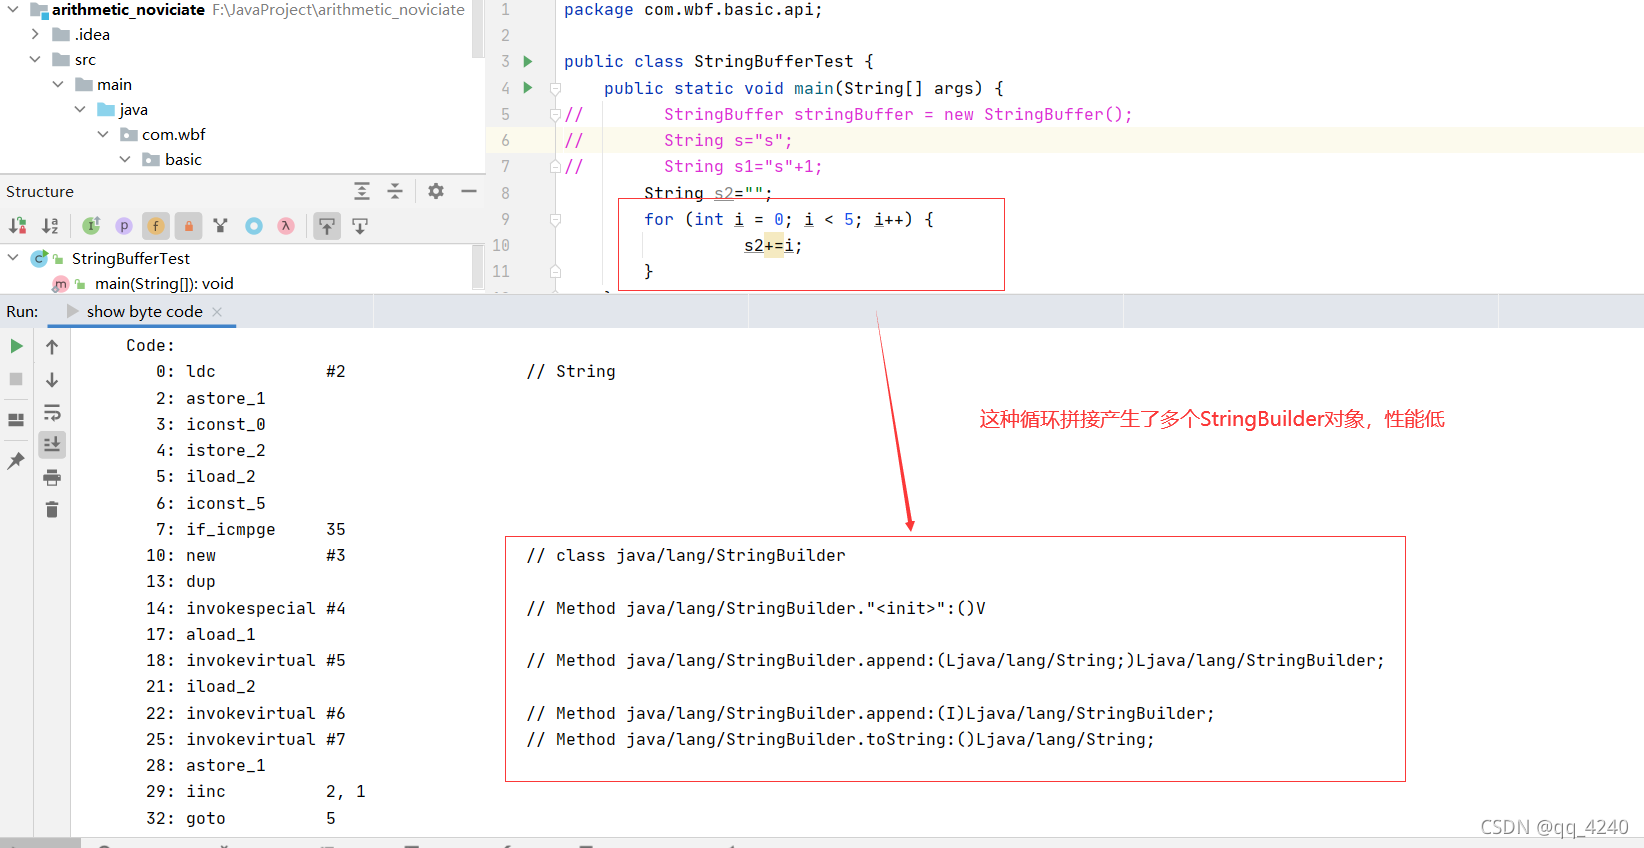Collapse the com.wbf package
1644x848 pixels.
coord(103,134)
